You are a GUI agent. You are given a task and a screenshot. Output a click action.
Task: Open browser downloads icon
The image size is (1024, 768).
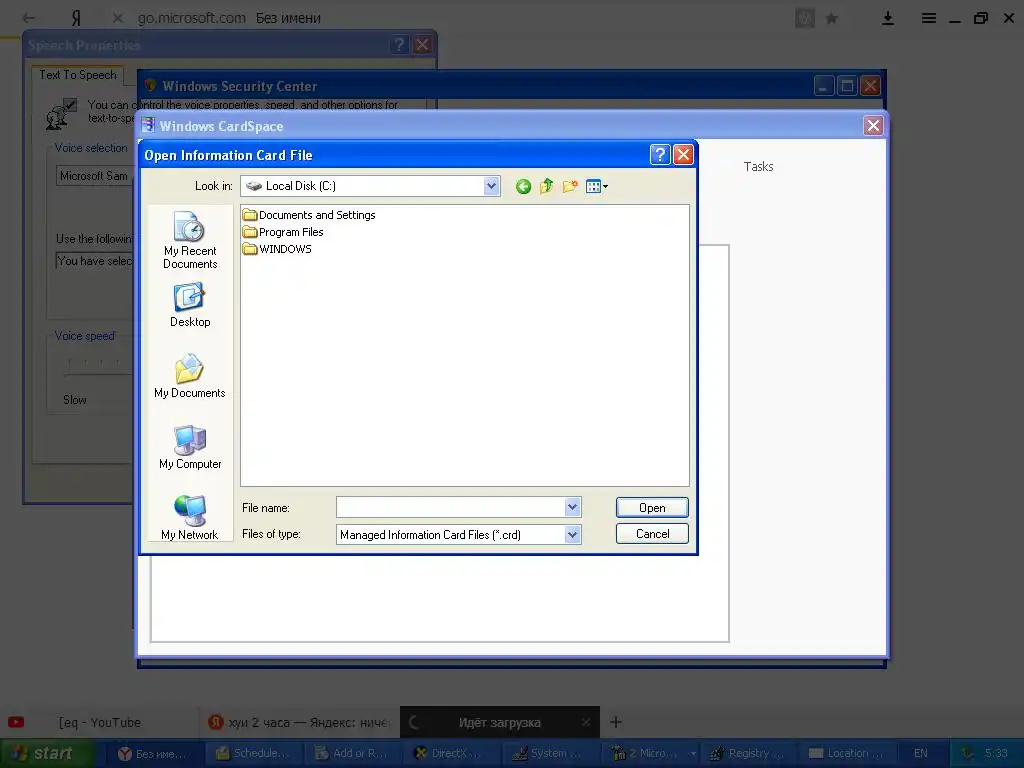point(888,18)
